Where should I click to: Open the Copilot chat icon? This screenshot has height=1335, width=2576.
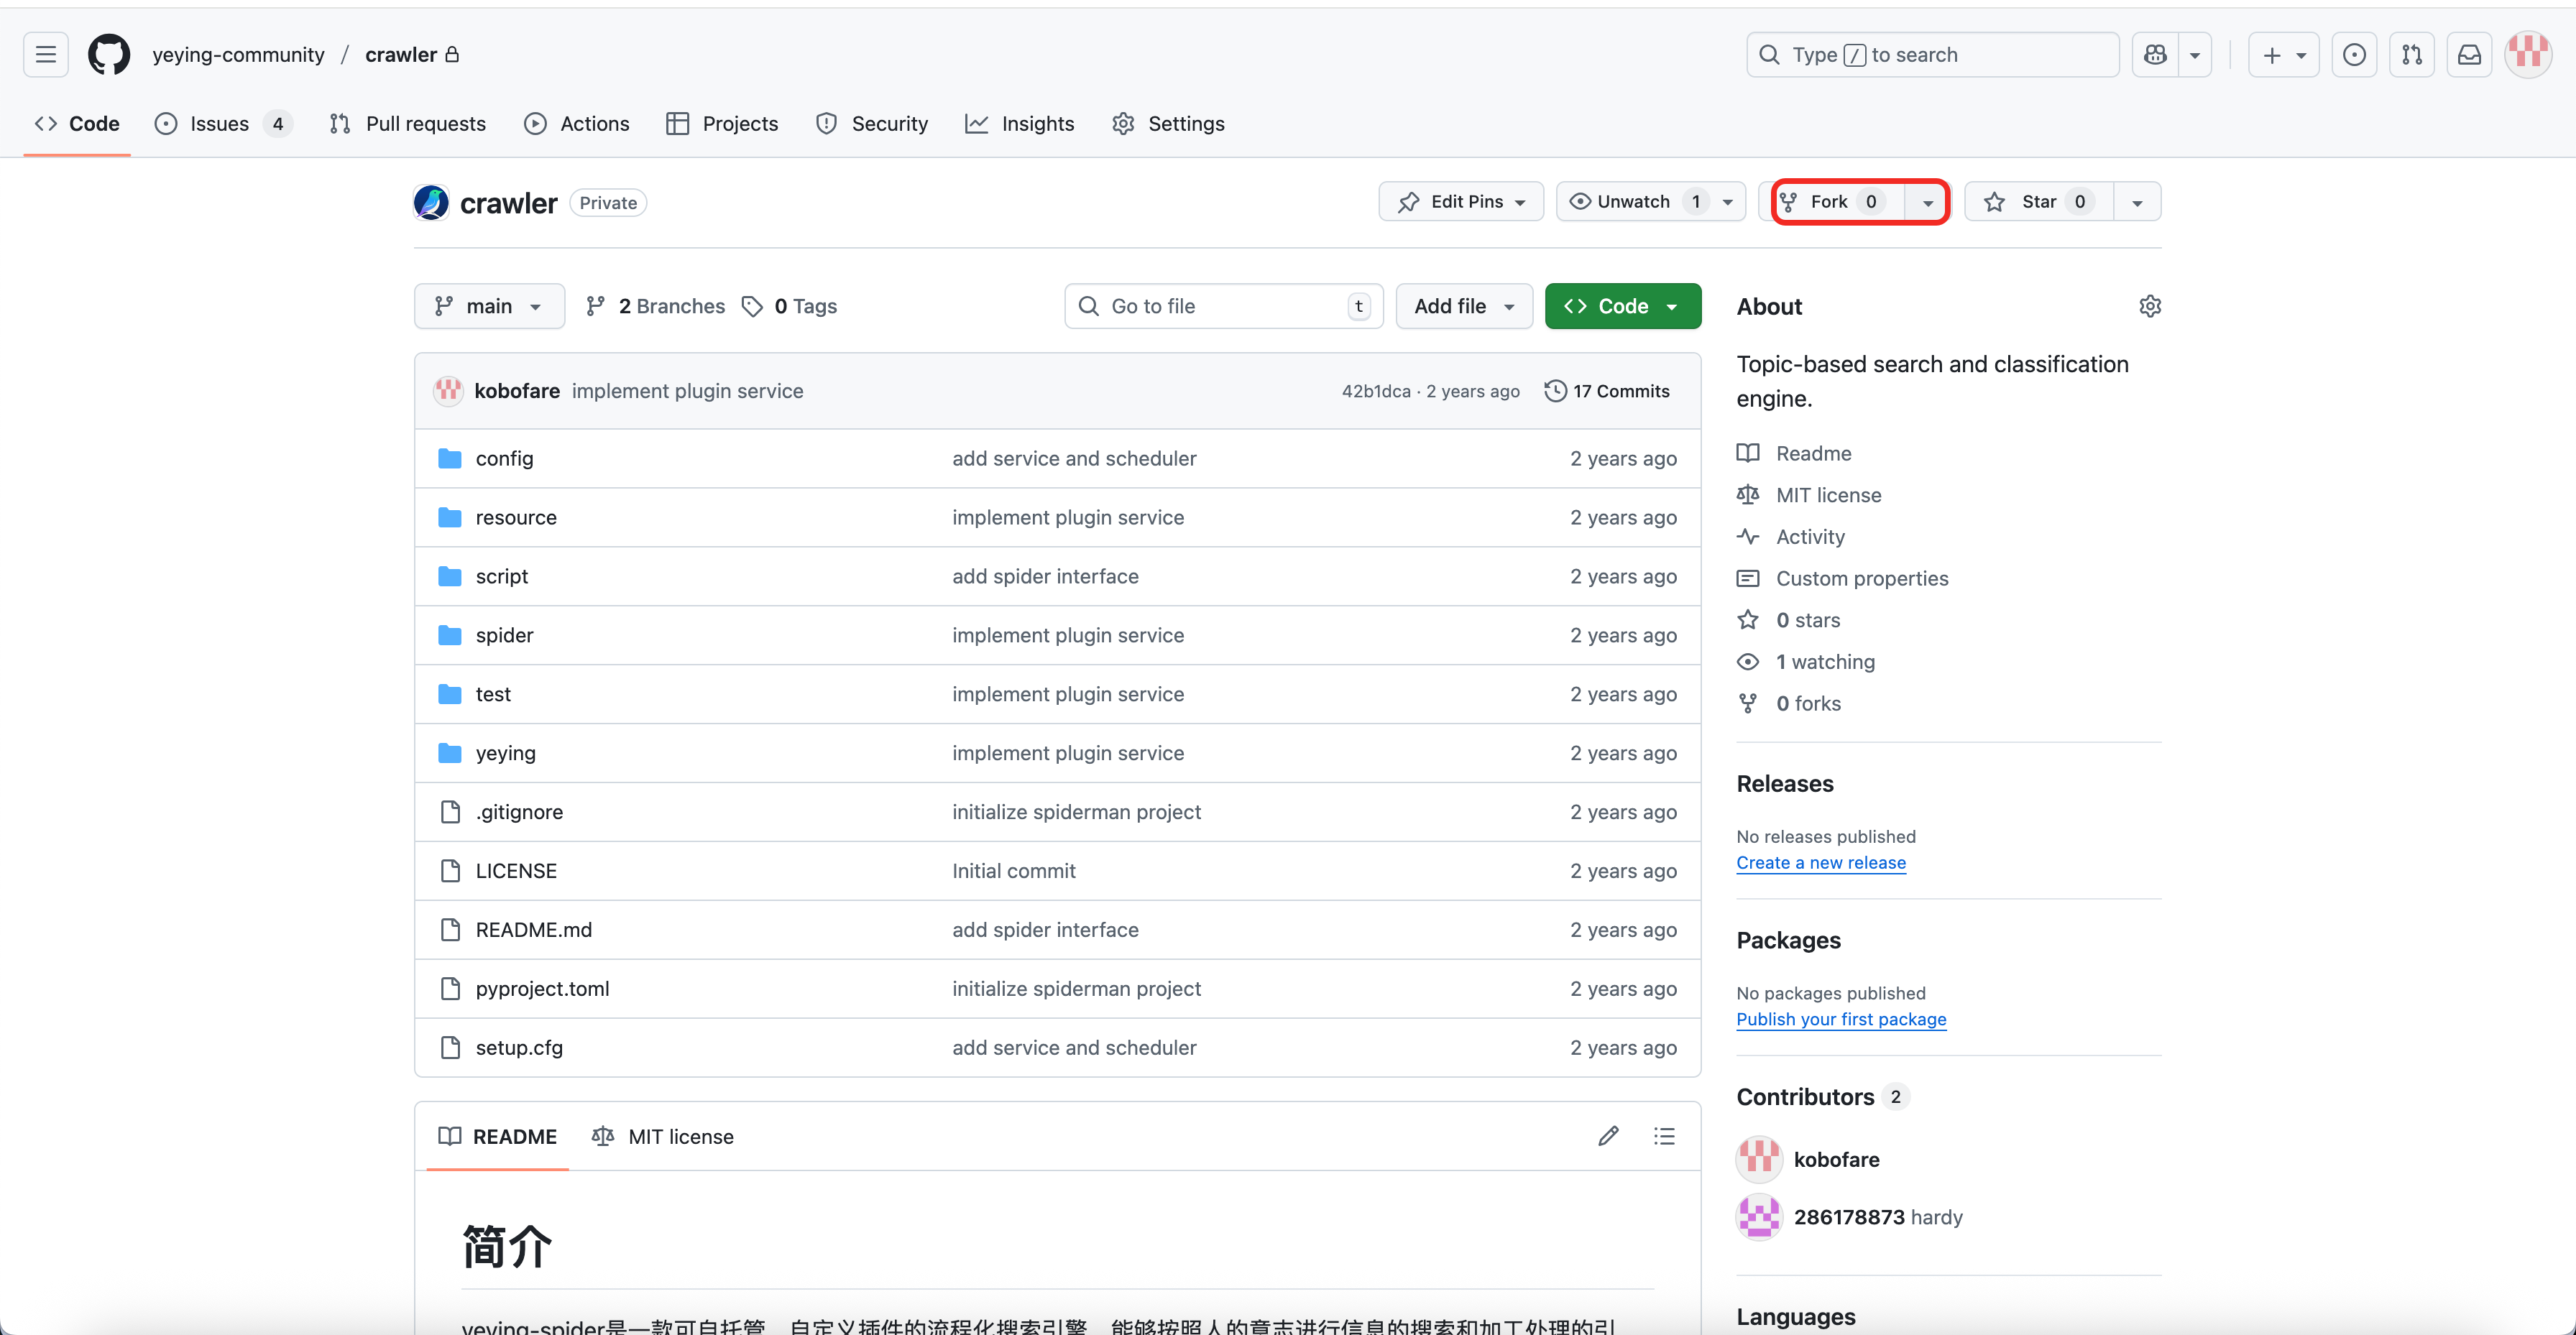pos(2155,55)
